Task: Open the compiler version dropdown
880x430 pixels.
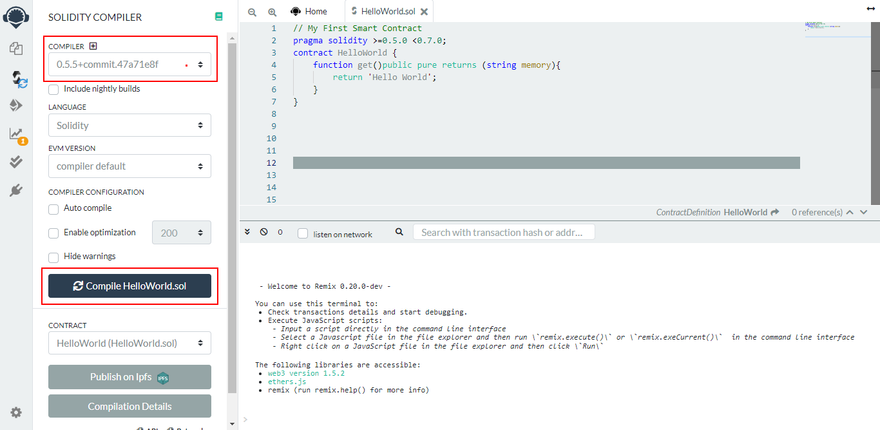Action: pos(129,65)
